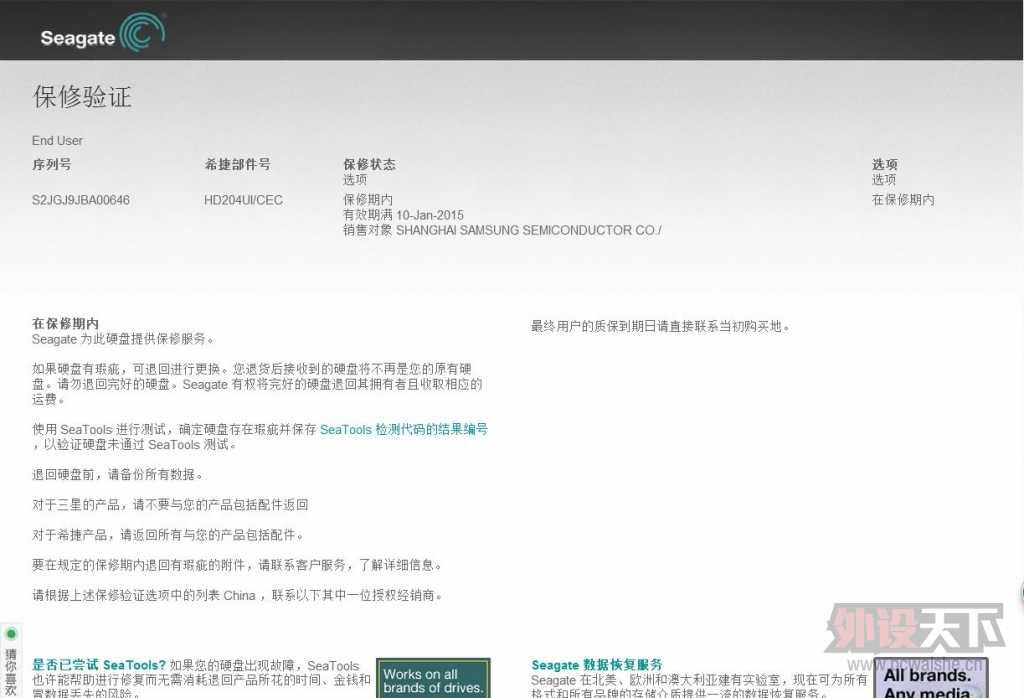Click the Seagate logo in the header
Screen dimensions: 1024x698
(x=103, y=33)
